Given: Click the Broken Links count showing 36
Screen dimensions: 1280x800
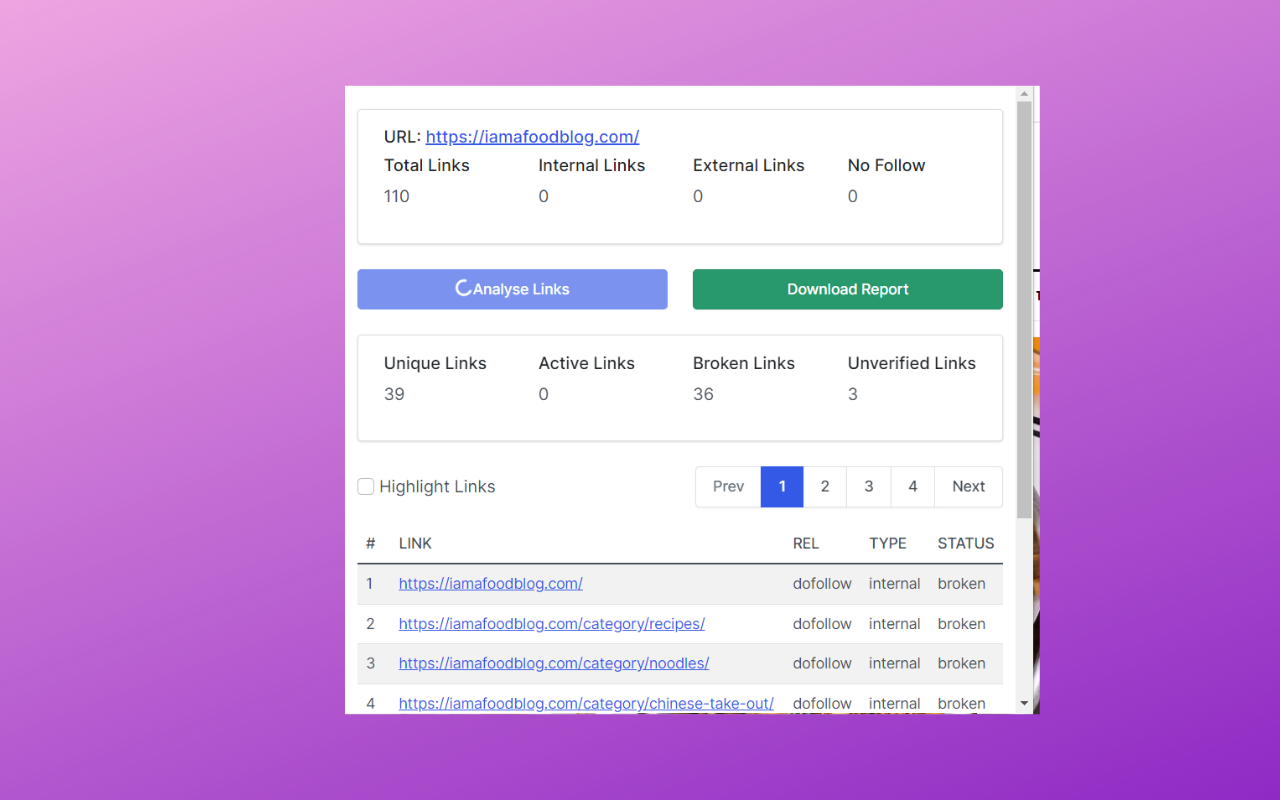Looking at the screenshot, I should (x=703, y=394).
